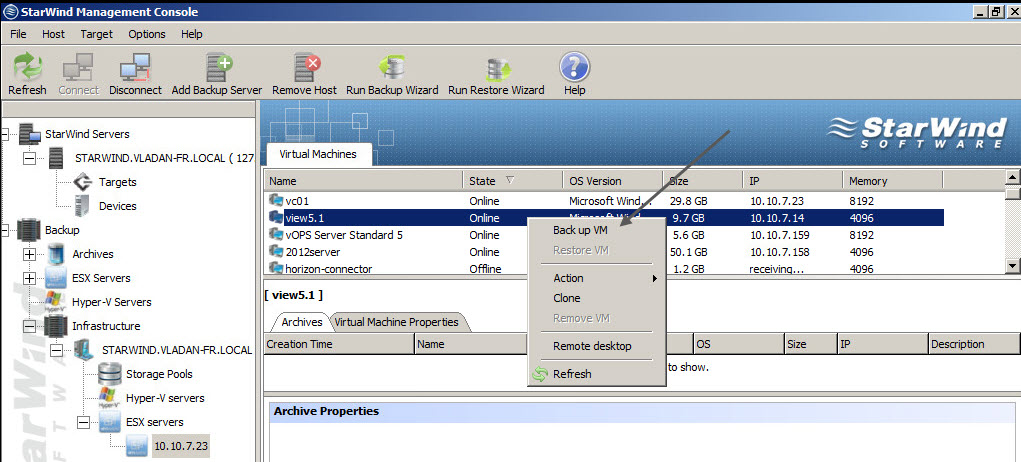Select the vc01 virtual machine row
Image resolution: width=1021 pixels, height=462 pixels.
[x=297, y=200]
